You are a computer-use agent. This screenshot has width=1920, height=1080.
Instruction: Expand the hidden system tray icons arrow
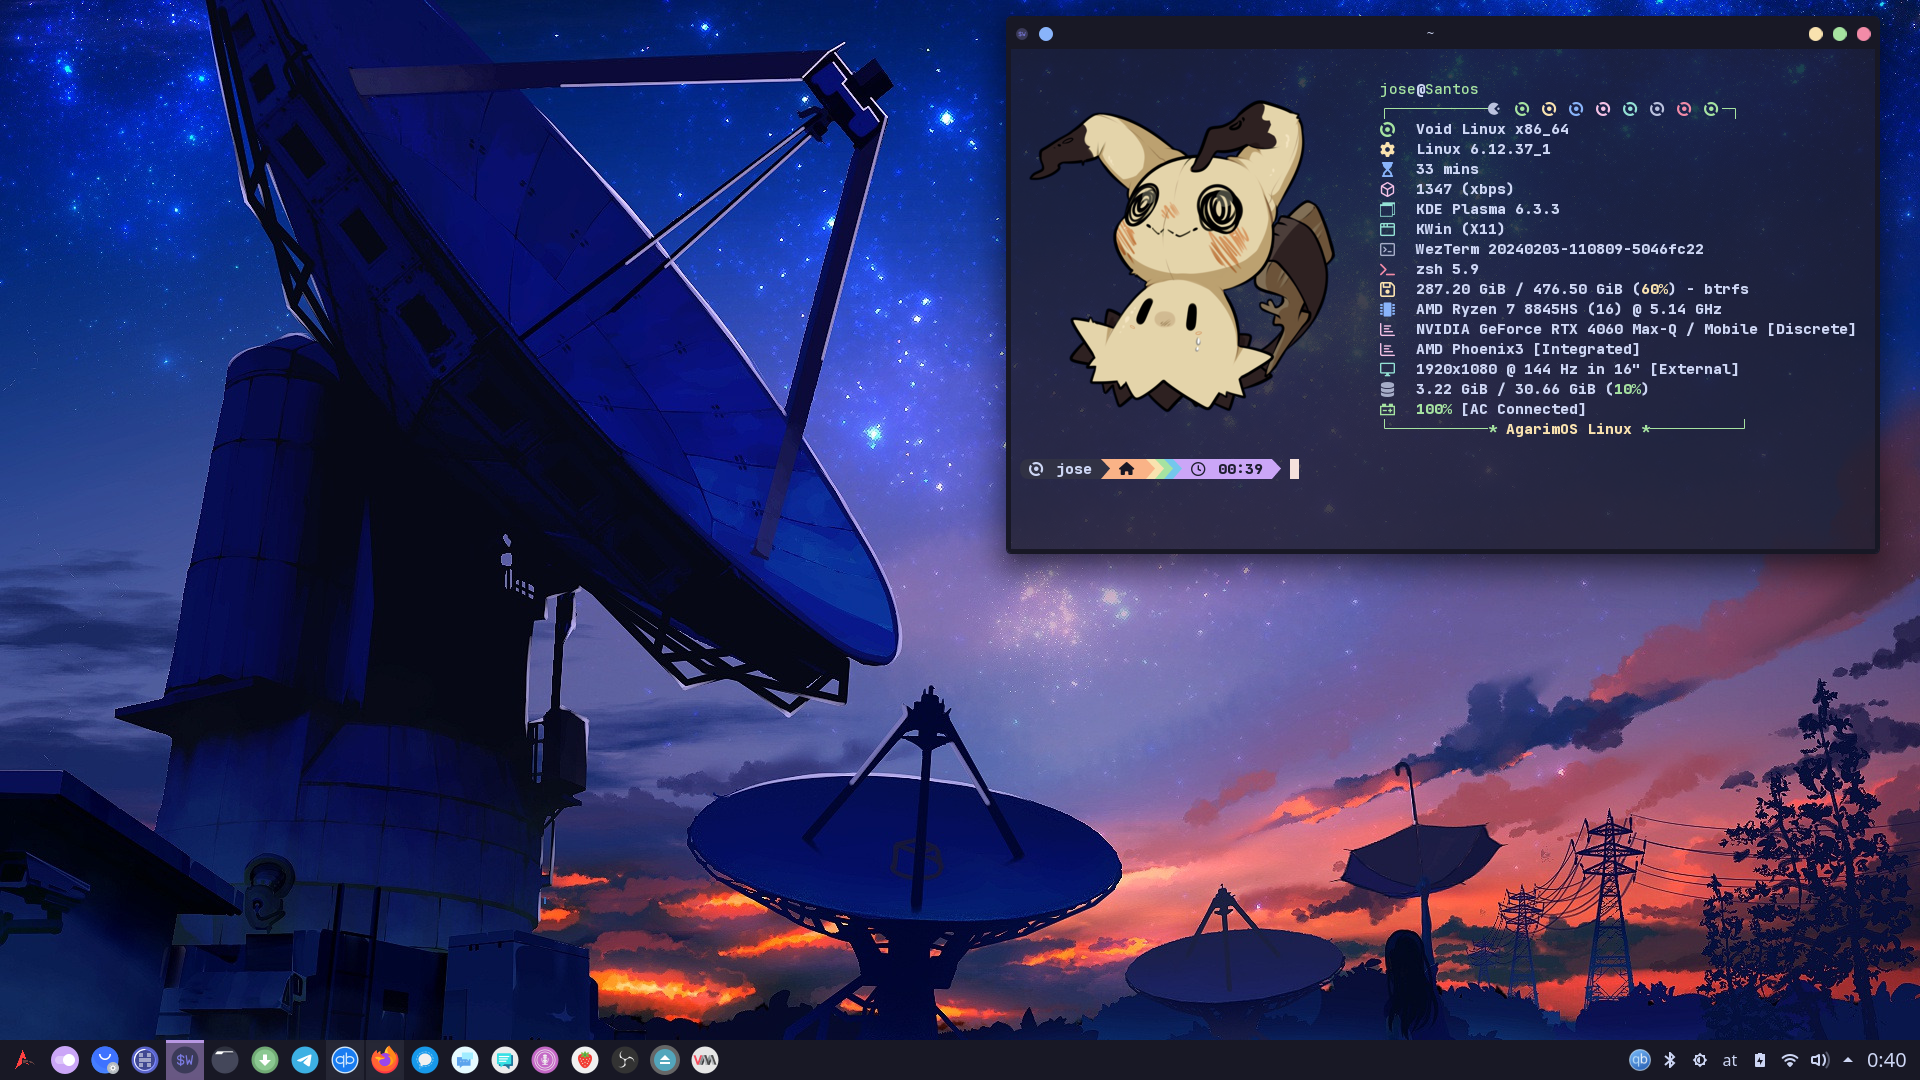1848,1060
